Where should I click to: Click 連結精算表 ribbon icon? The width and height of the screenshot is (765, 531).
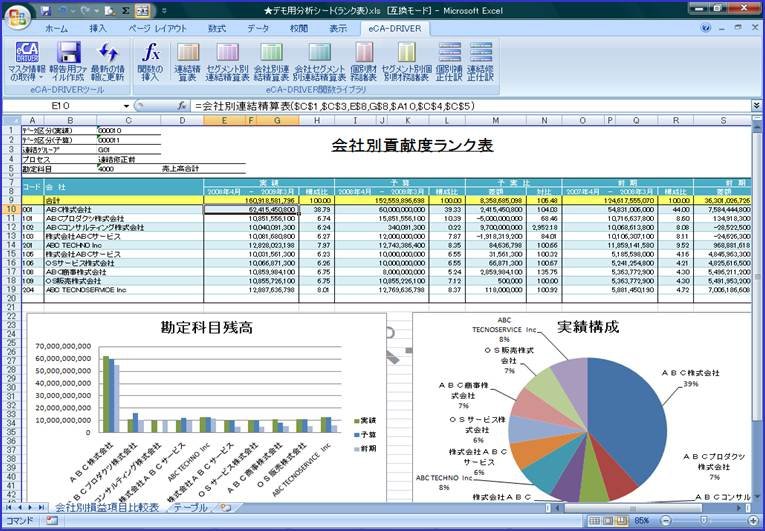(187, 53)
